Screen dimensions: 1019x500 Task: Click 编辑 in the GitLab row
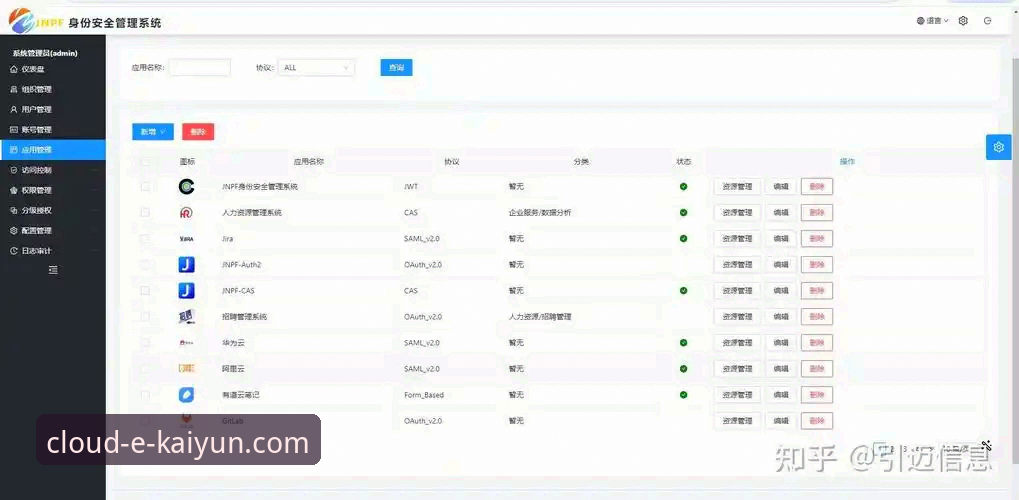(x=780, y=421)
